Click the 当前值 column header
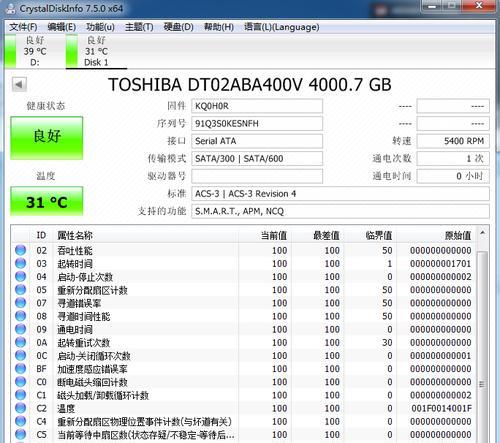The width and height of the screenshot is (500, 443). tap(265, 235)
